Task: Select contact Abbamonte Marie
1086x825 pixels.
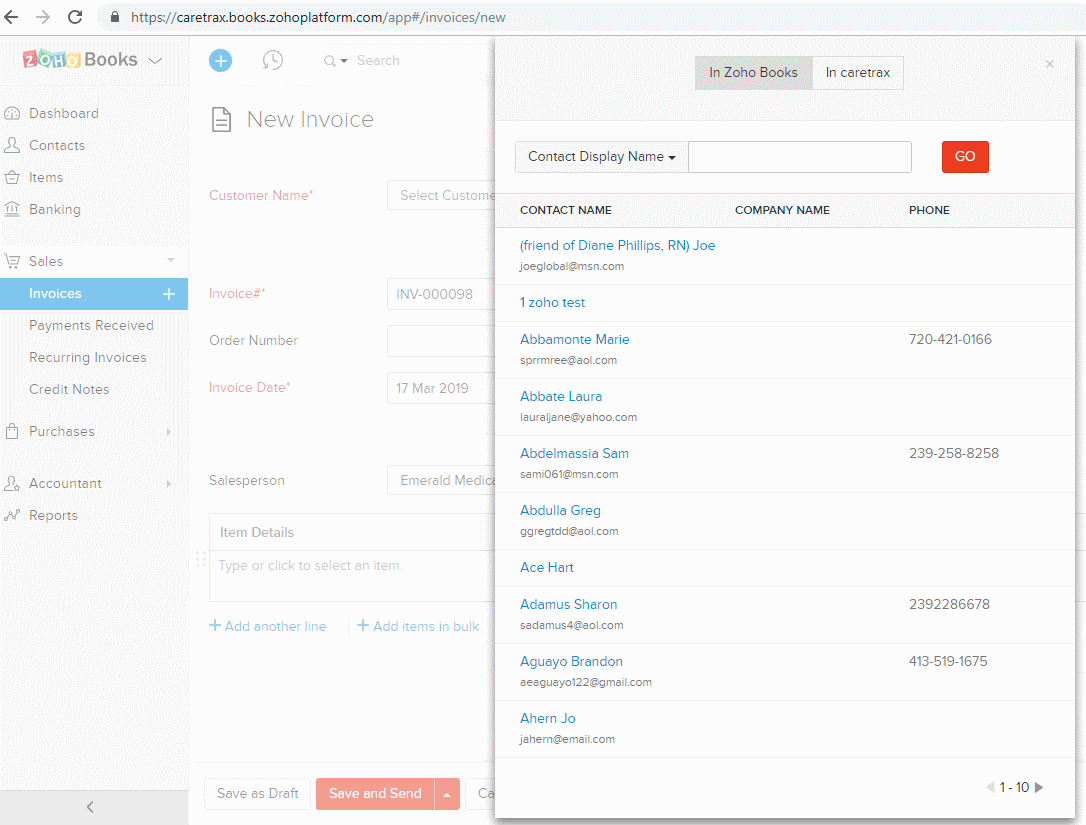Action: [575, 339]
